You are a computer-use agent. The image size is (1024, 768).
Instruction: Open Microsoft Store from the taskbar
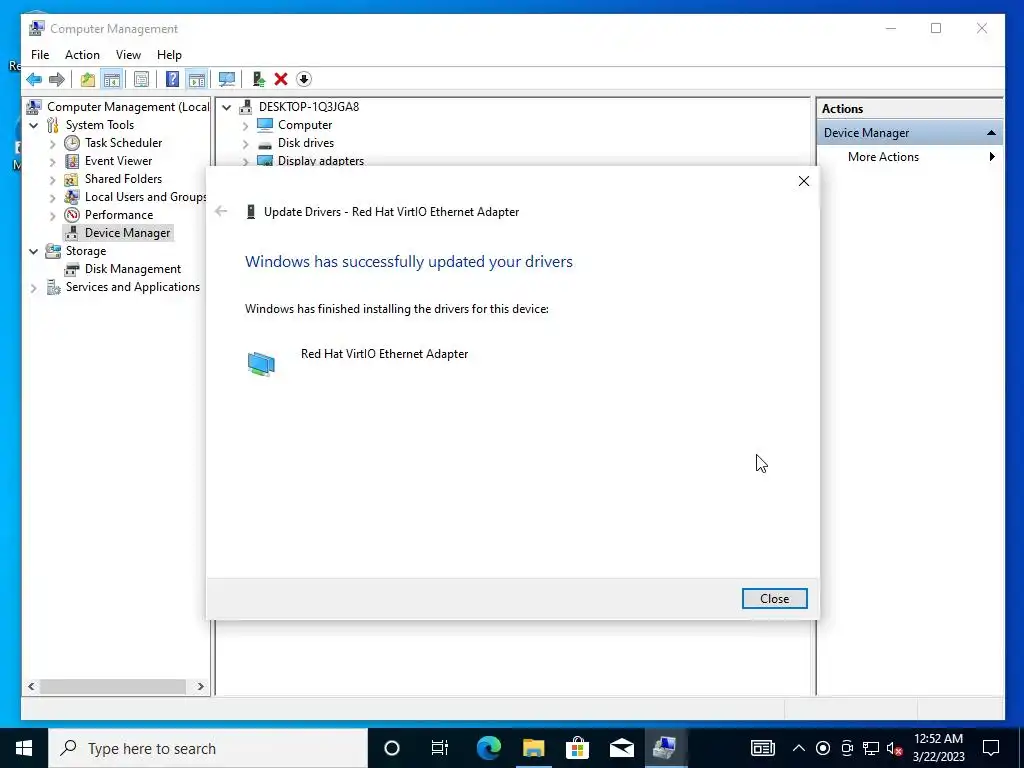coord(577,748)
